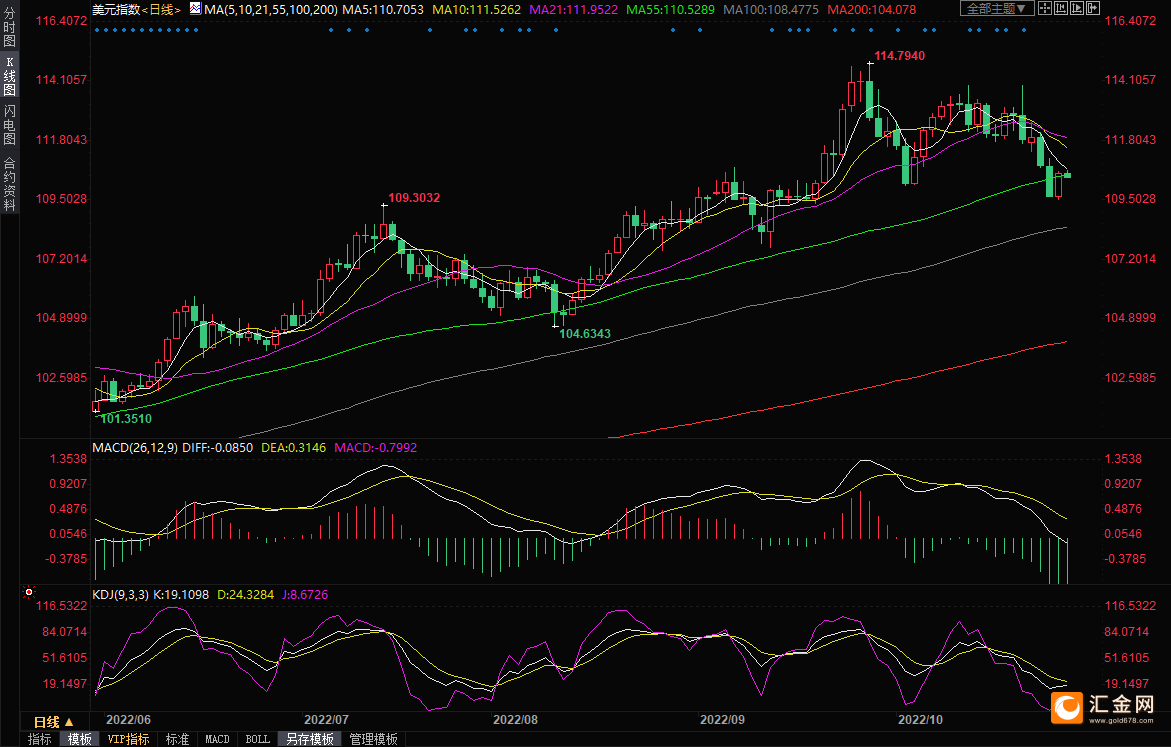Click the 114.7940 high price marker
The width and height of the screenshot is (1171, 747).
tap(899, 56)
